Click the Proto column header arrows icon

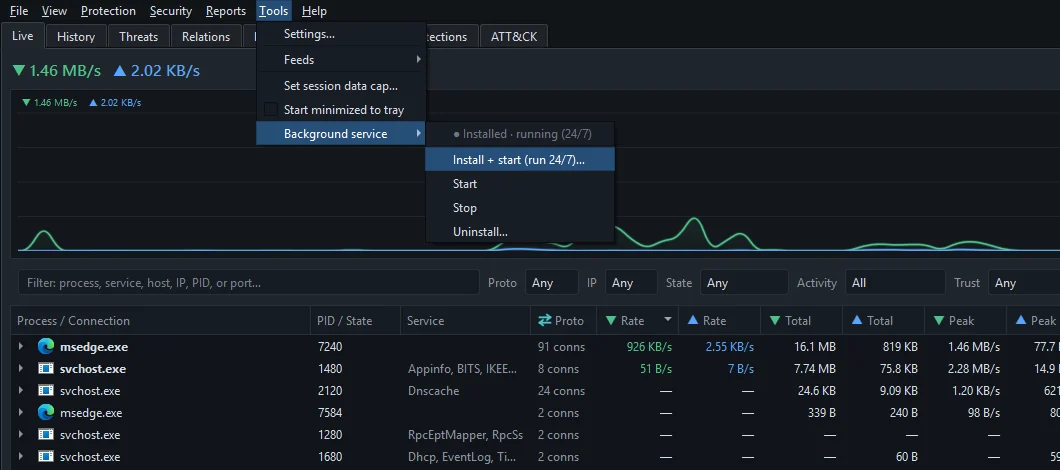[544, 321]
